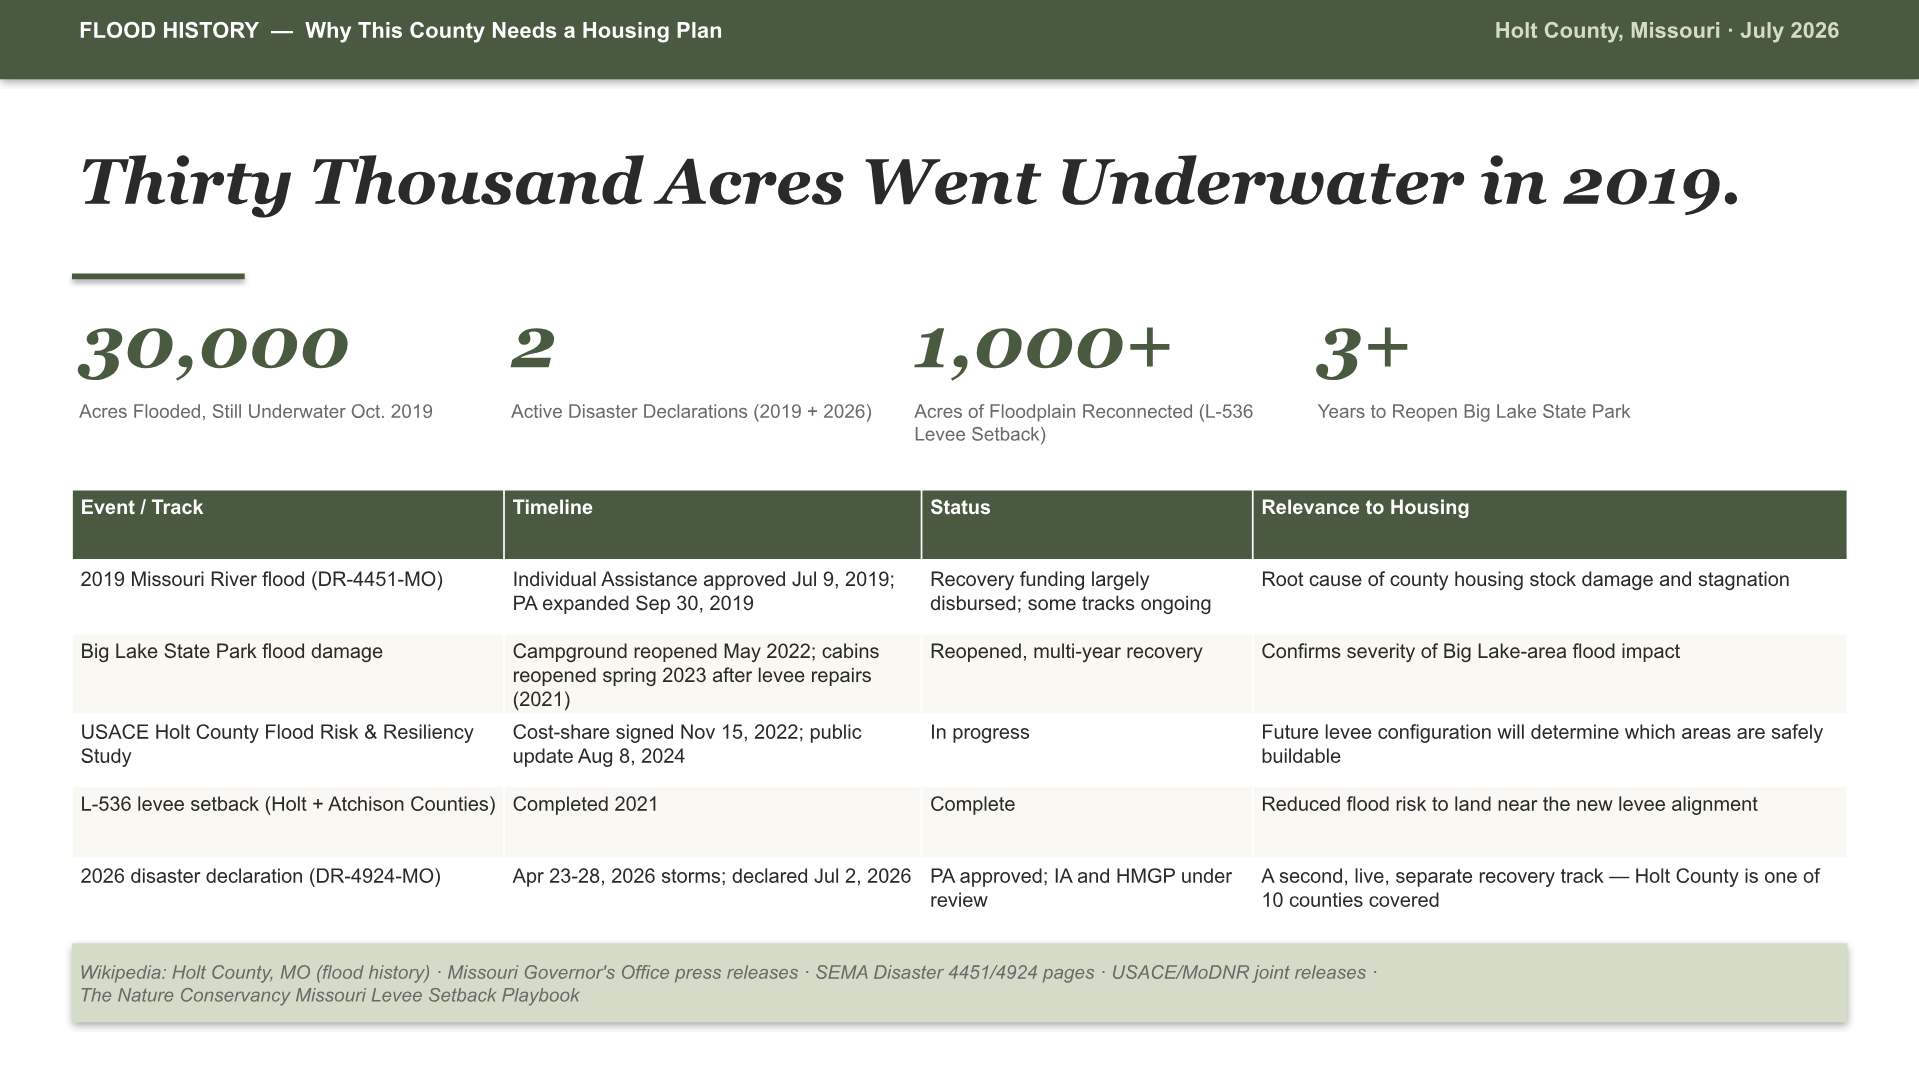The height and width of the screenshot is (1080, 1919).
Task: Select the '30,000' statistic figure
Action: click(x=214, y=350)
